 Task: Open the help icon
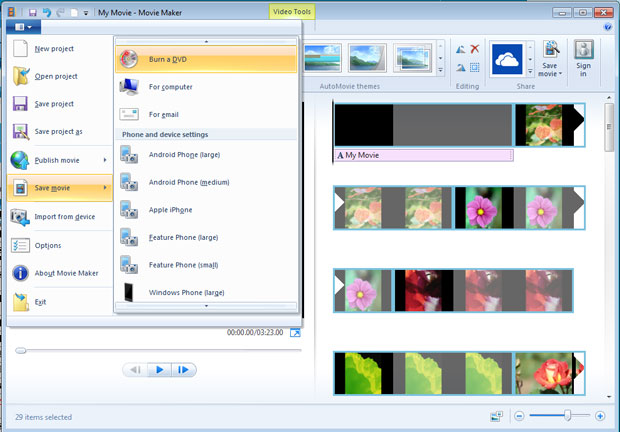(x=608, y=27)
